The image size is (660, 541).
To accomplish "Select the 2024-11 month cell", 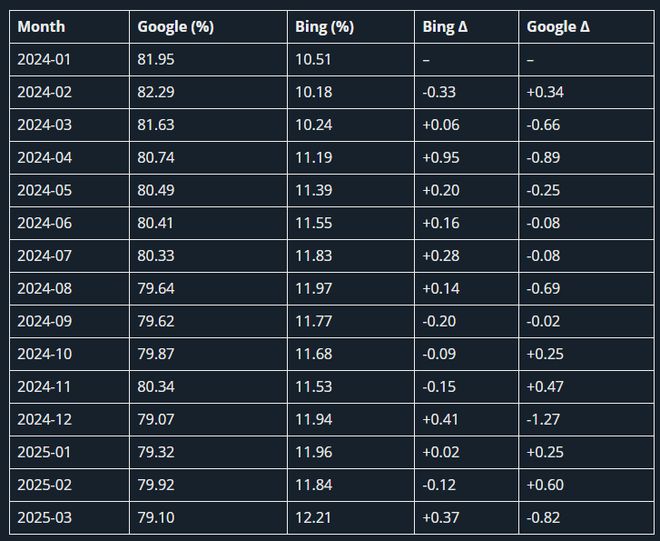I will click(69, 387).
